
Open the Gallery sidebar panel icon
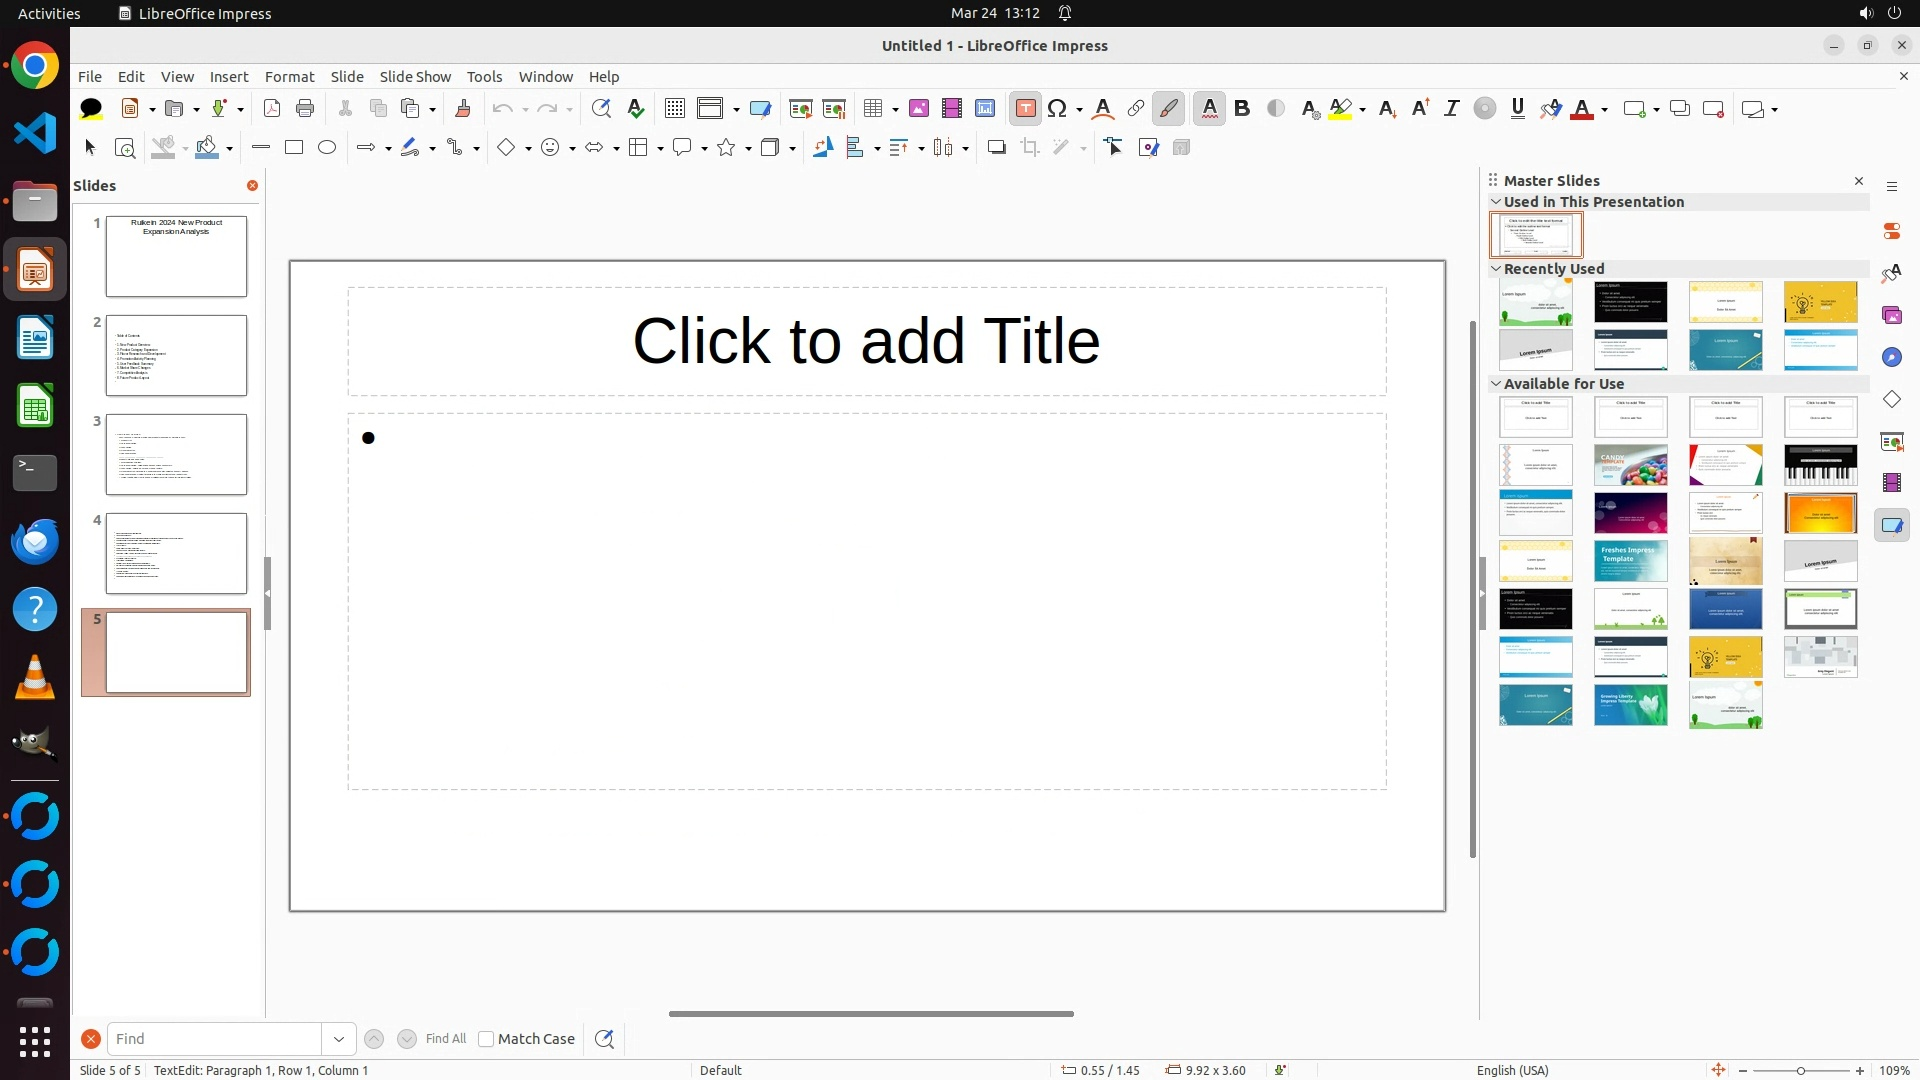click(x=1892, y=315)
